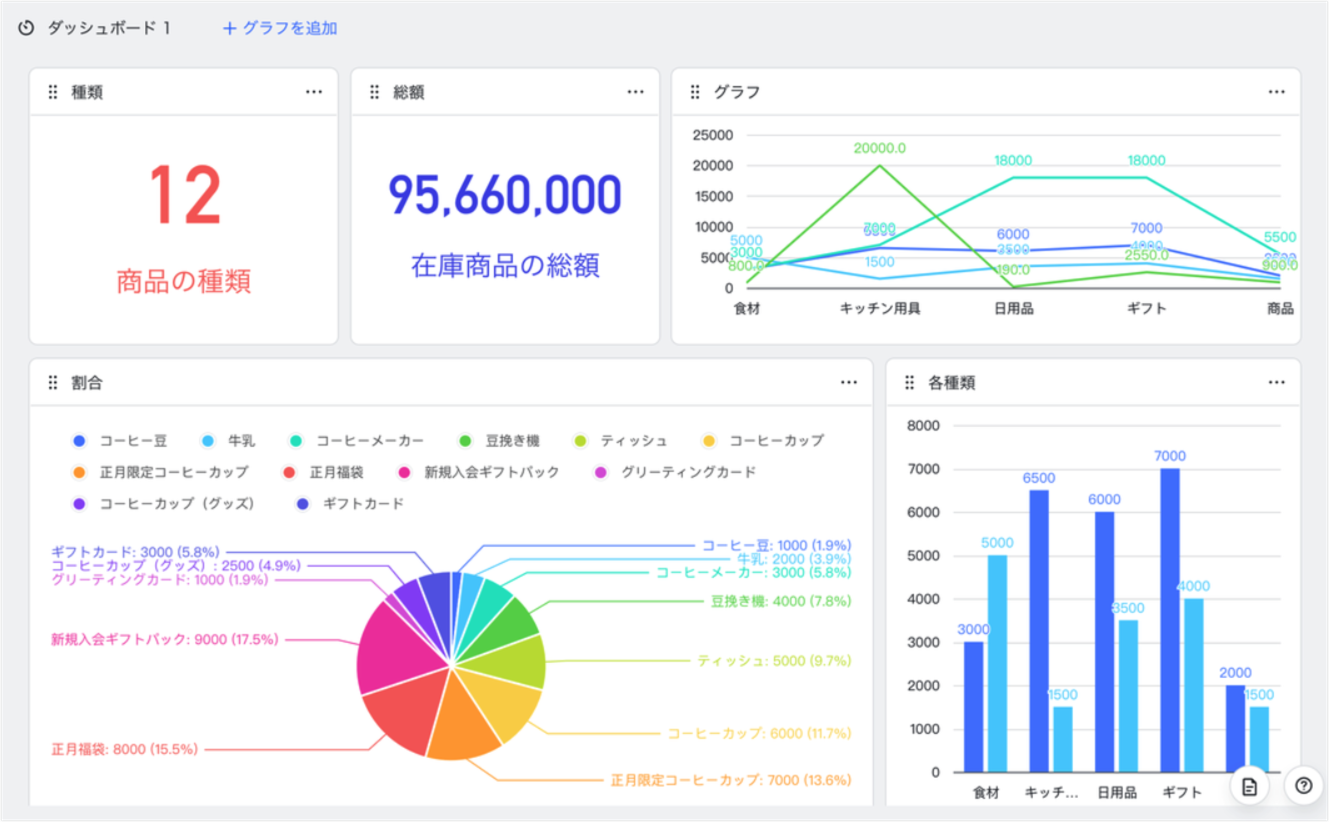Click the drag handle on 各種類 card

point(909,382)
